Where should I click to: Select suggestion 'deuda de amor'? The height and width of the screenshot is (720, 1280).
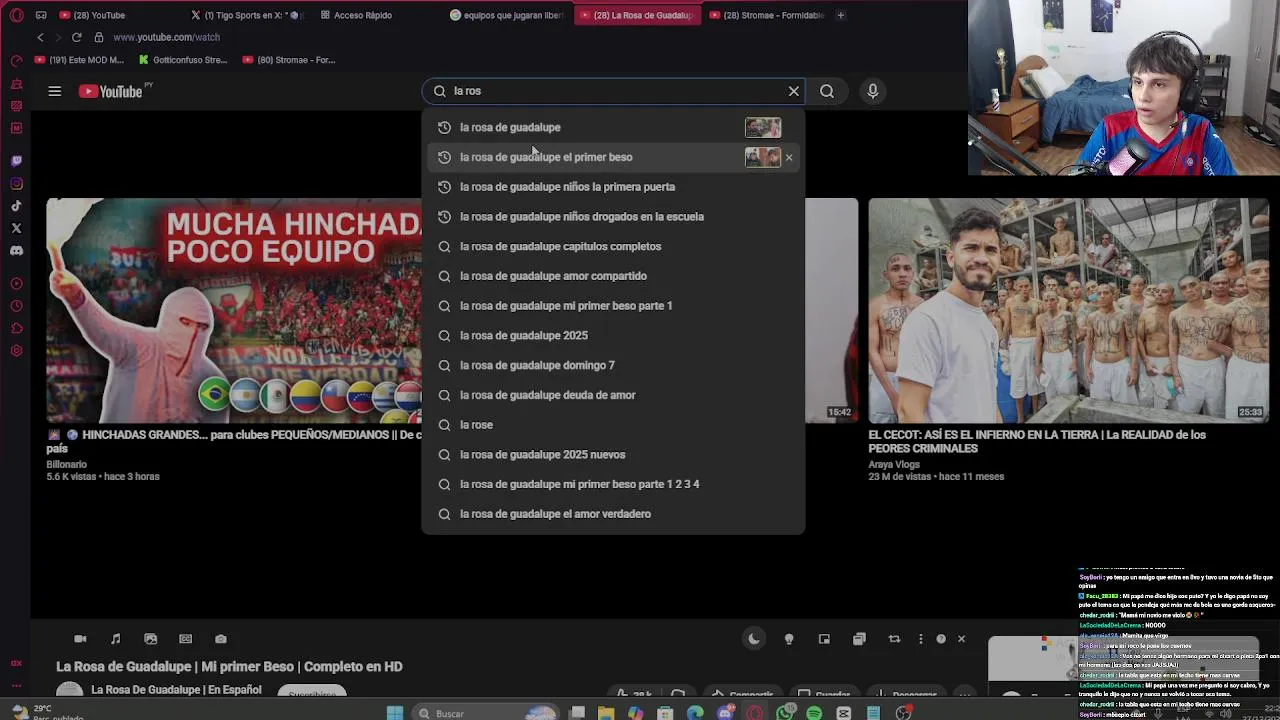click(613, 395)
